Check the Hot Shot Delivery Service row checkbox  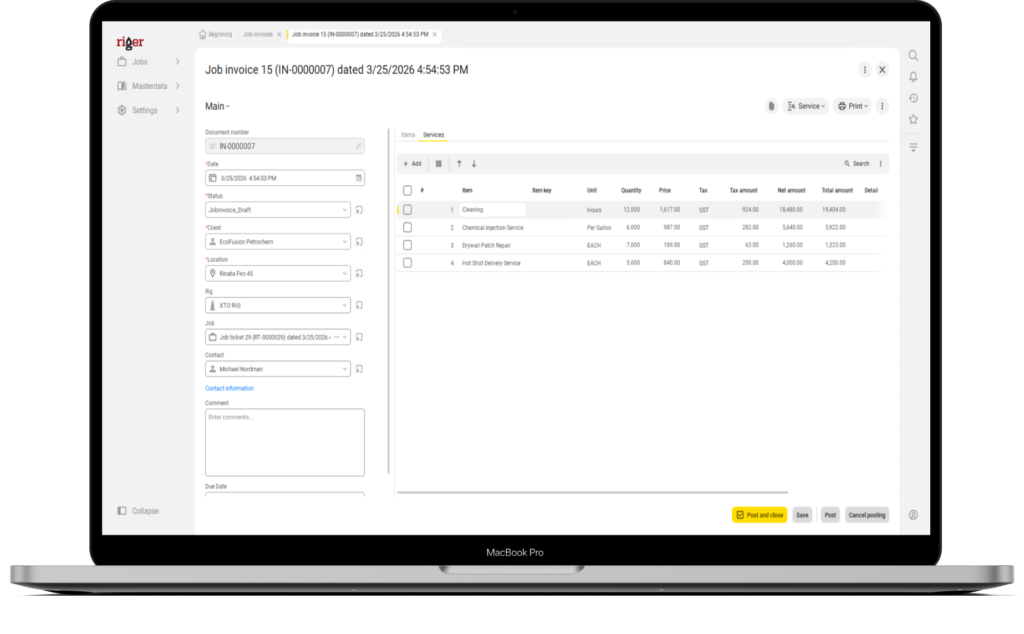408,263
